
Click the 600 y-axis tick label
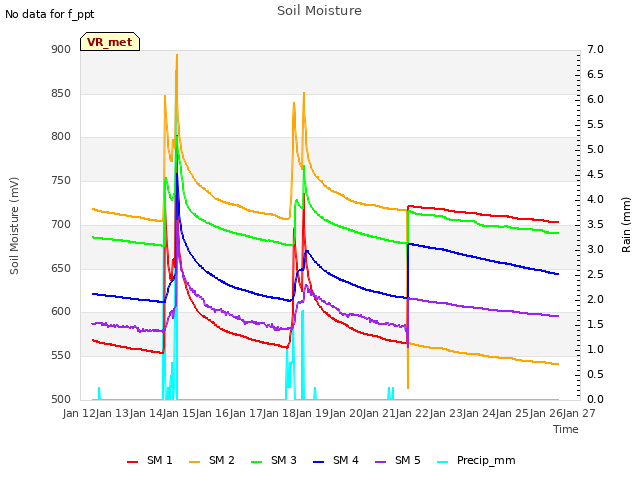61,312
